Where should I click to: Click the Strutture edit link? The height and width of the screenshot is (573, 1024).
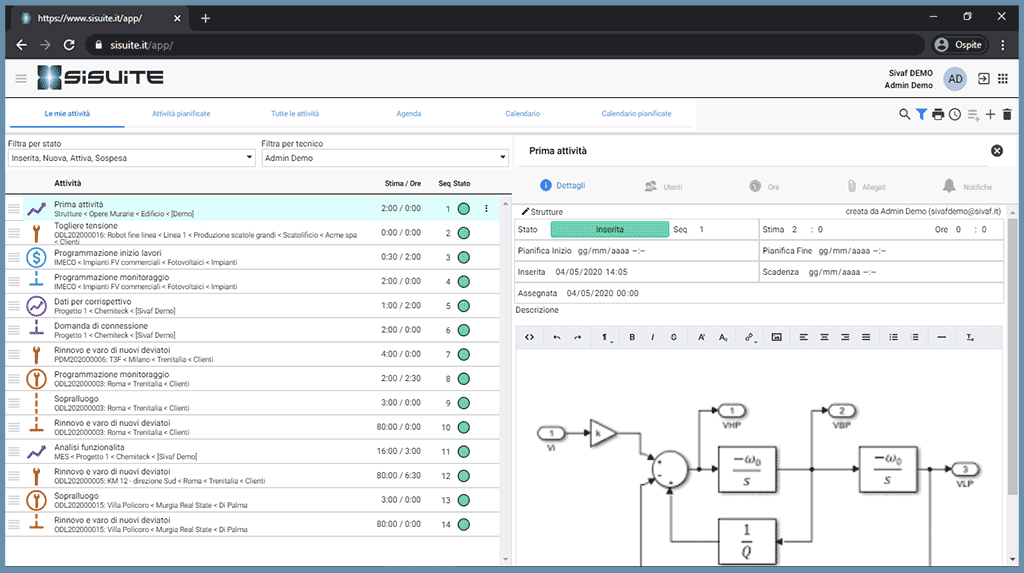coord(542,212)
